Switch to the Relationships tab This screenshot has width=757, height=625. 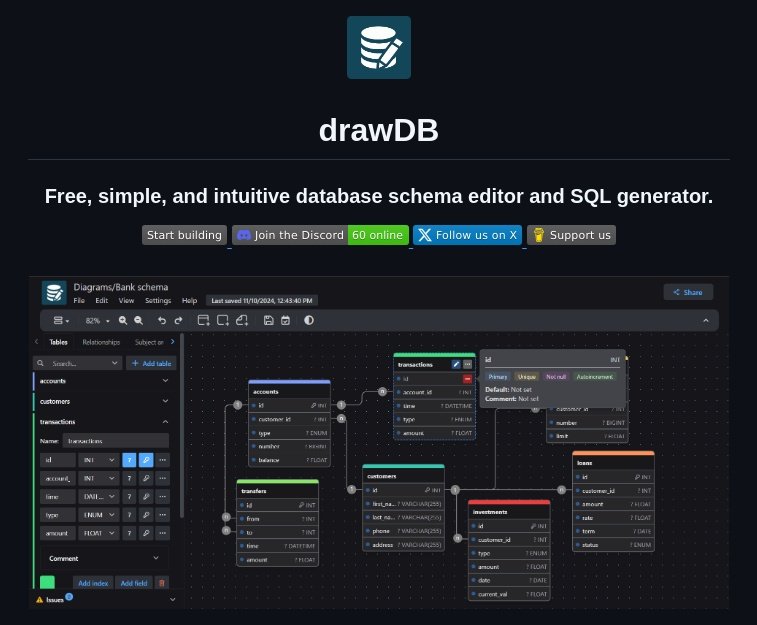(101, 342)
